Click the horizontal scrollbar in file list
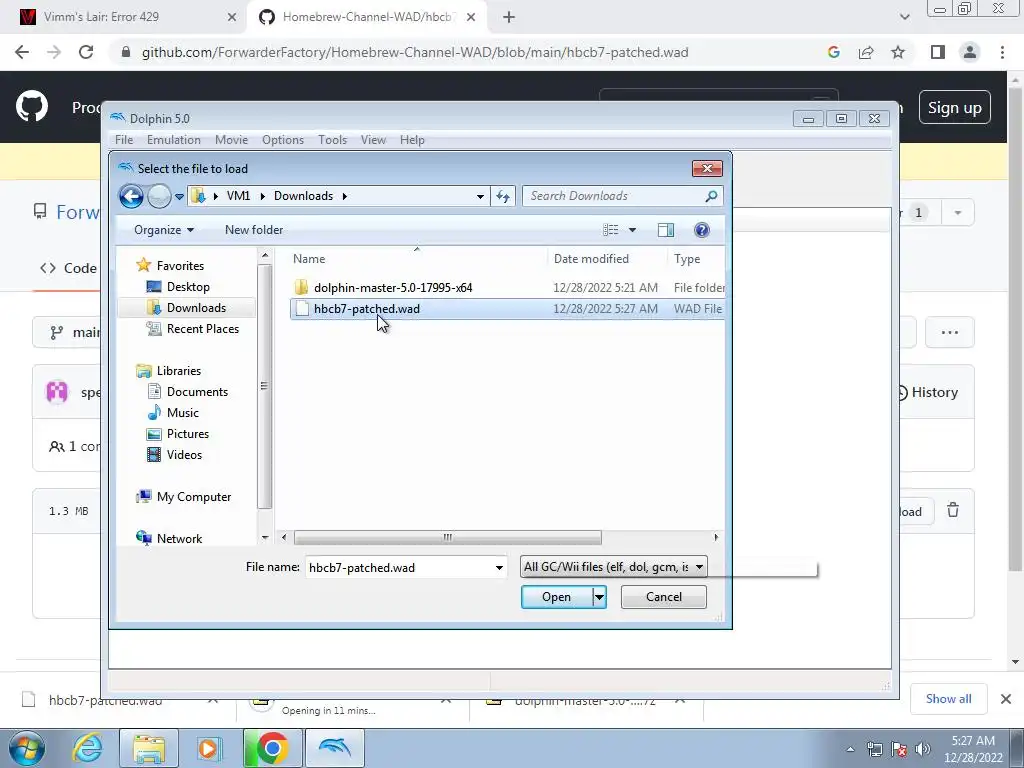The height and width of the screenshot is (768, 1024). click(x=447, y=537)
